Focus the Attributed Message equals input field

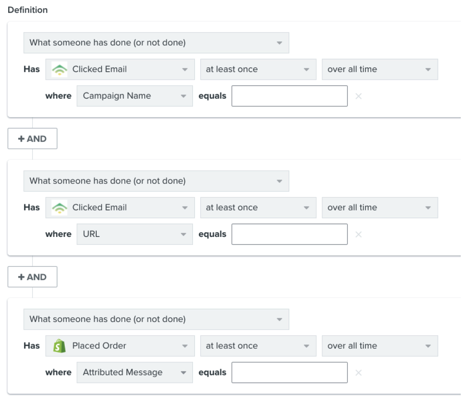click(290, 372)
